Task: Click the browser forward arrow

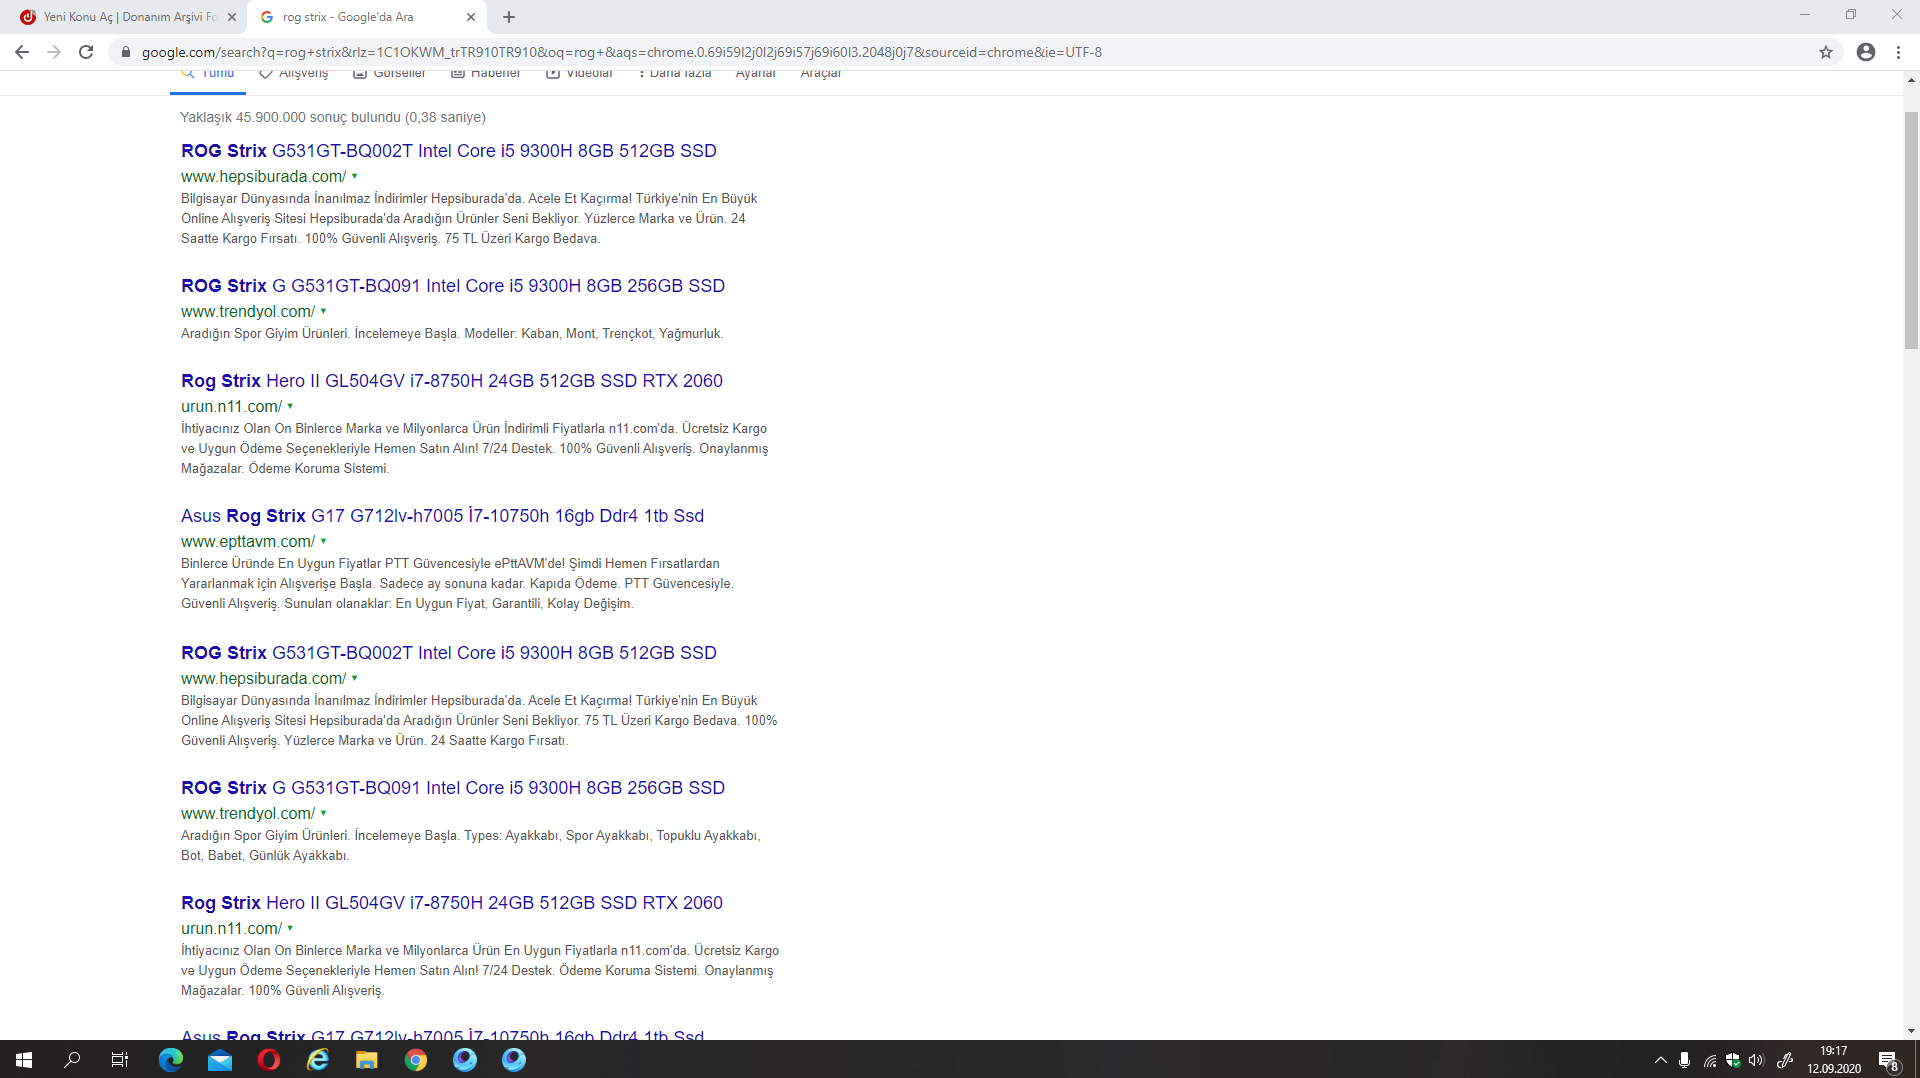Action: (54, 52)
